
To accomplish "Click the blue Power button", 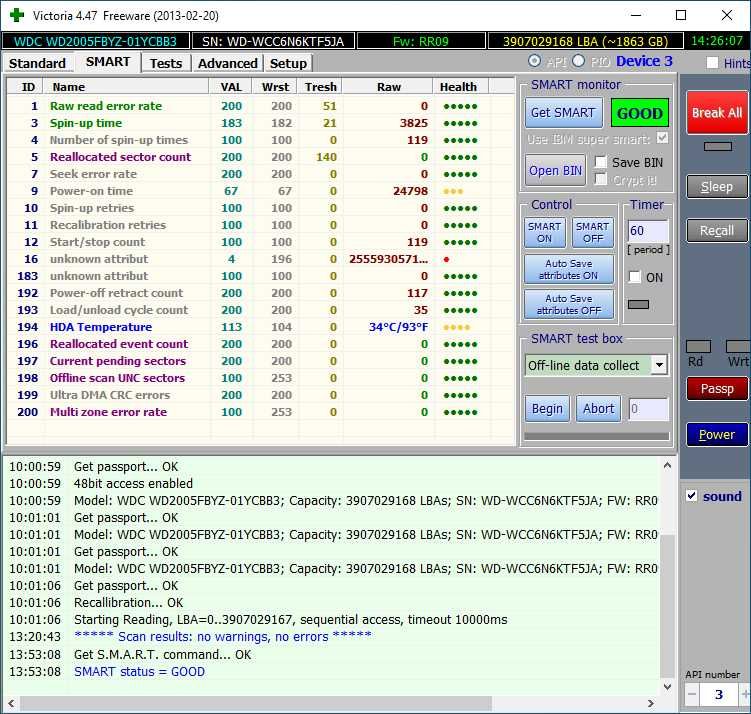I will [x=717, y=435].
